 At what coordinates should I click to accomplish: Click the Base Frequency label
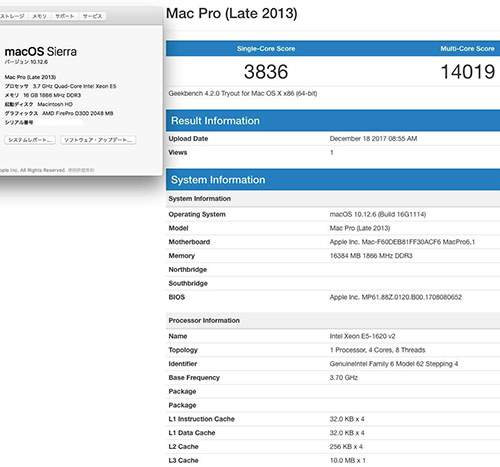click(x=194, y=378)
